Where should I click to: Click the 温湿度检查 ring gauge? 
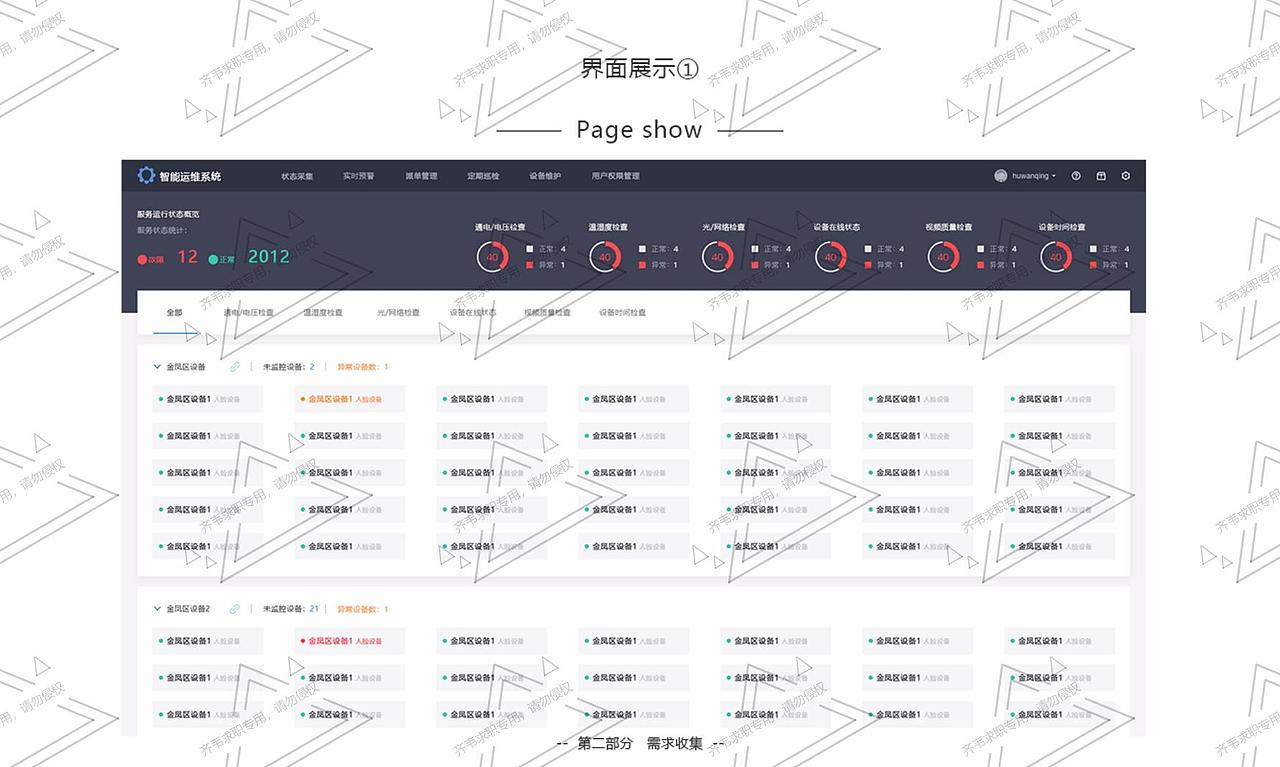(x=605, y=257)
